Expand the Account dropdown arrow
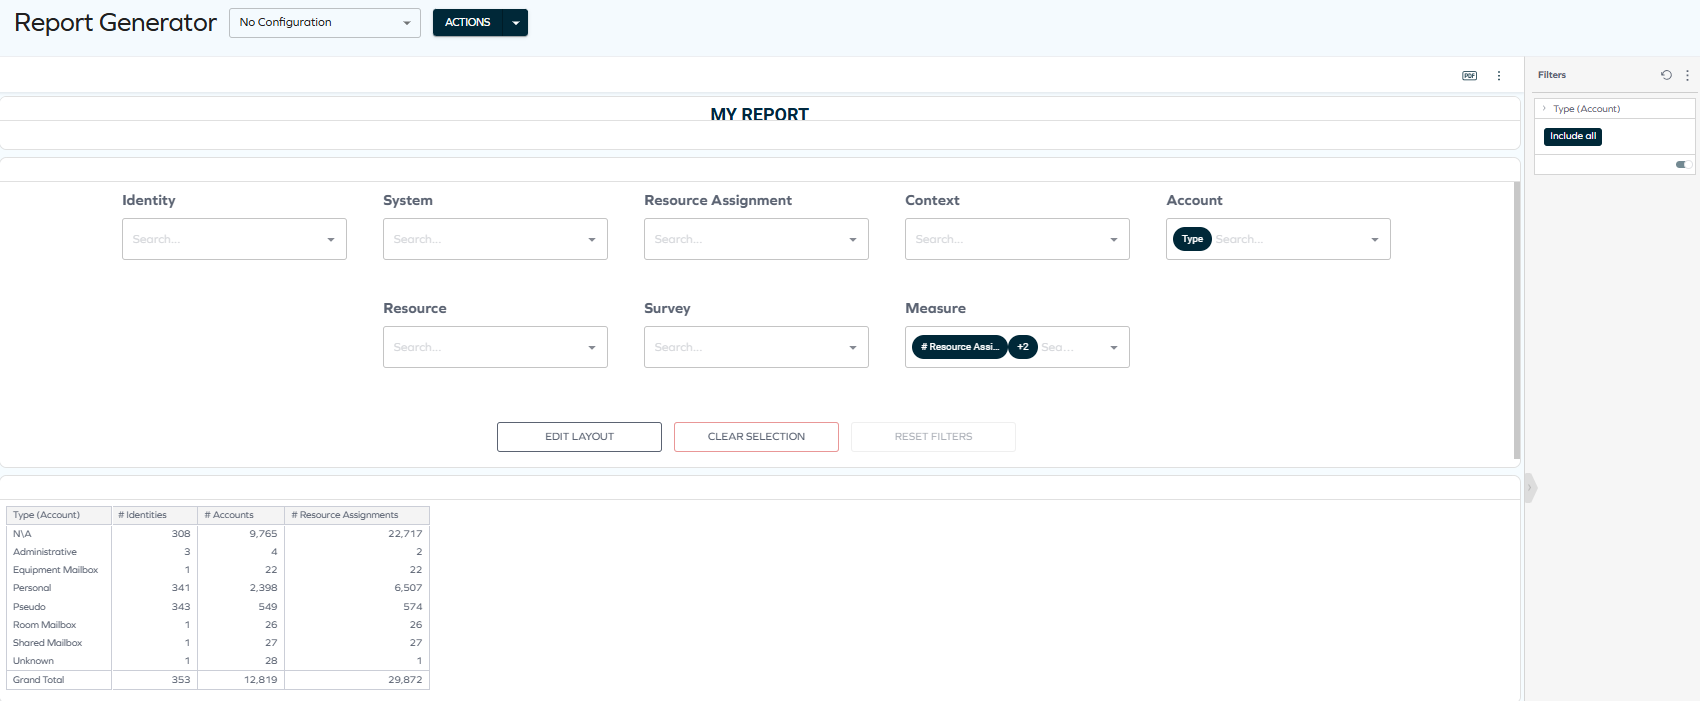The height and width of the screenshot is (701, 1700). [x=1374, y=240]
